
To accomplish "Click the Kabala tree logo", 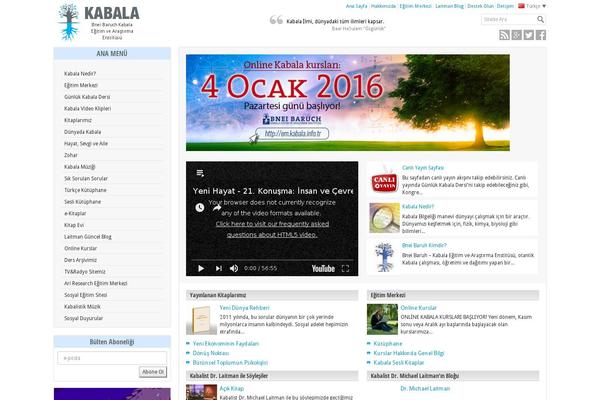I will (68, 22).
